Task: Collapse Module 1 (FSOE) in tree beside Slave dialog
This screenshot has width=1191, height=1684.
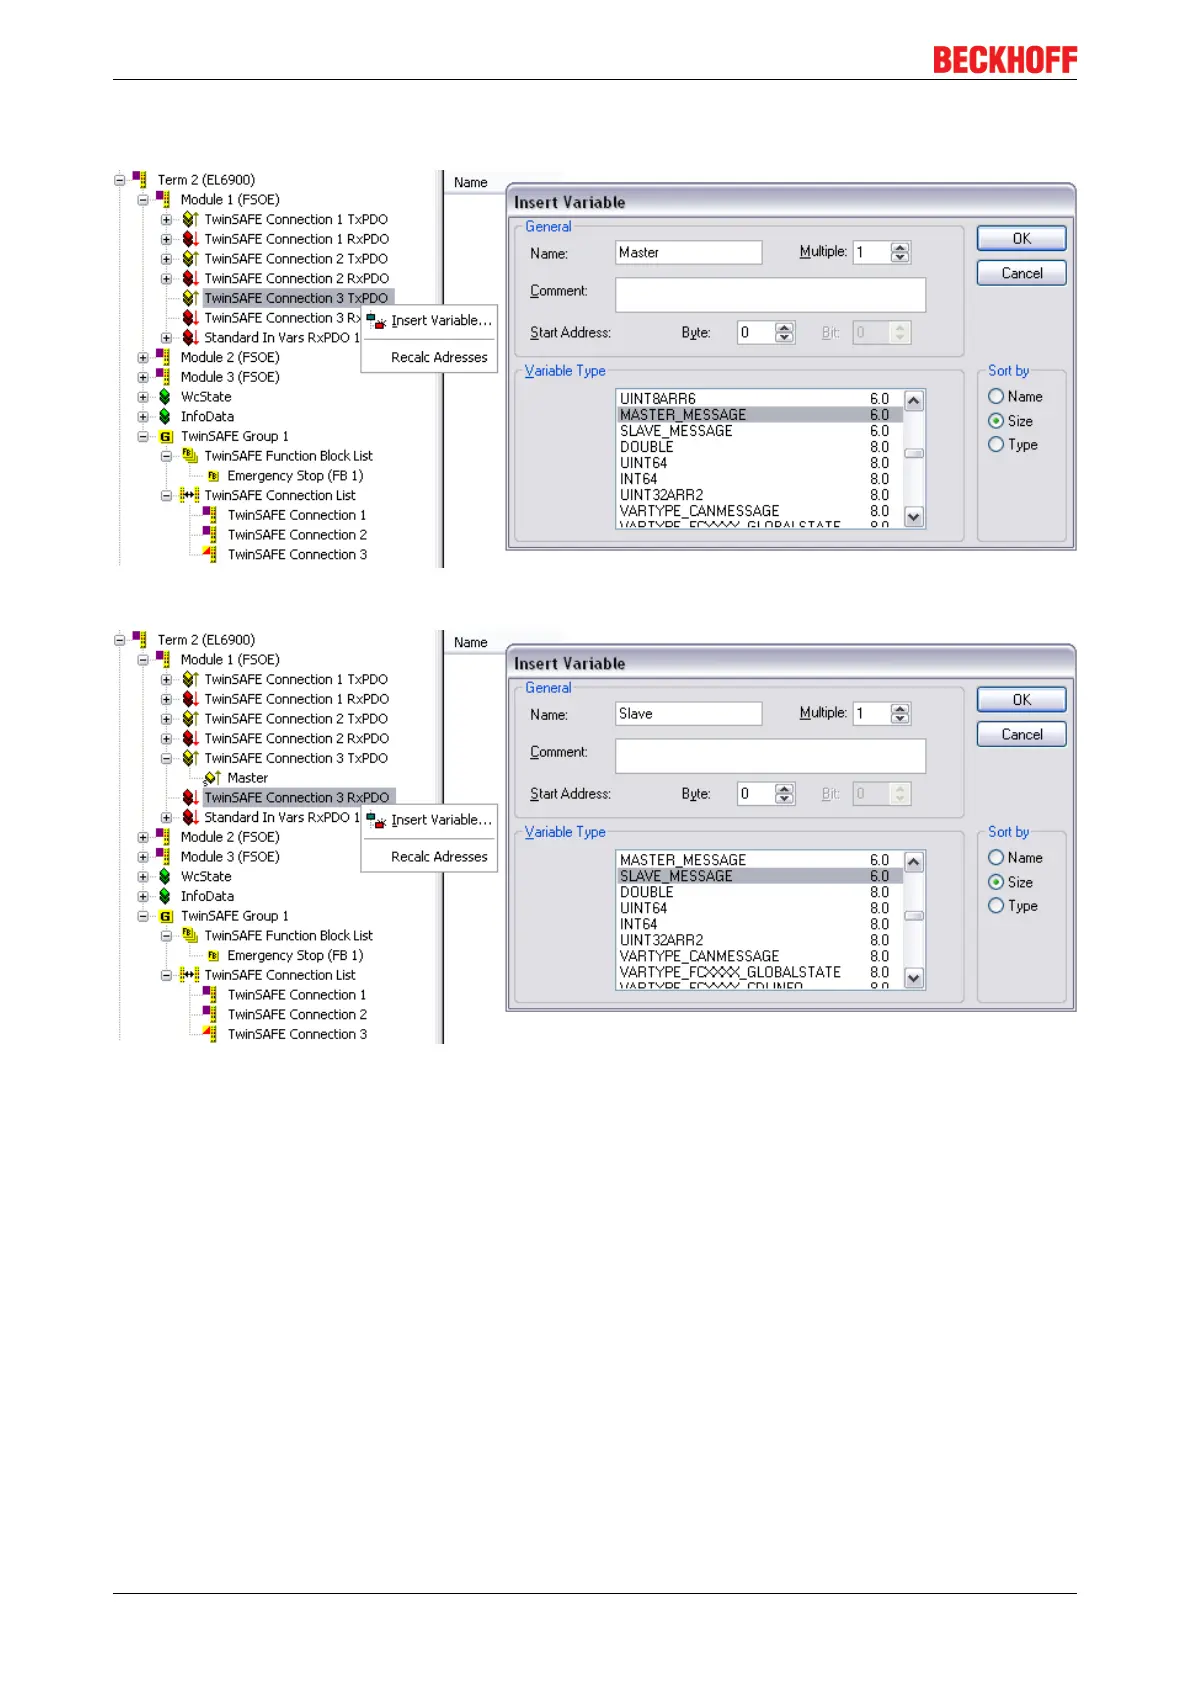Action: pyautogui.click(x=143, y=660)
